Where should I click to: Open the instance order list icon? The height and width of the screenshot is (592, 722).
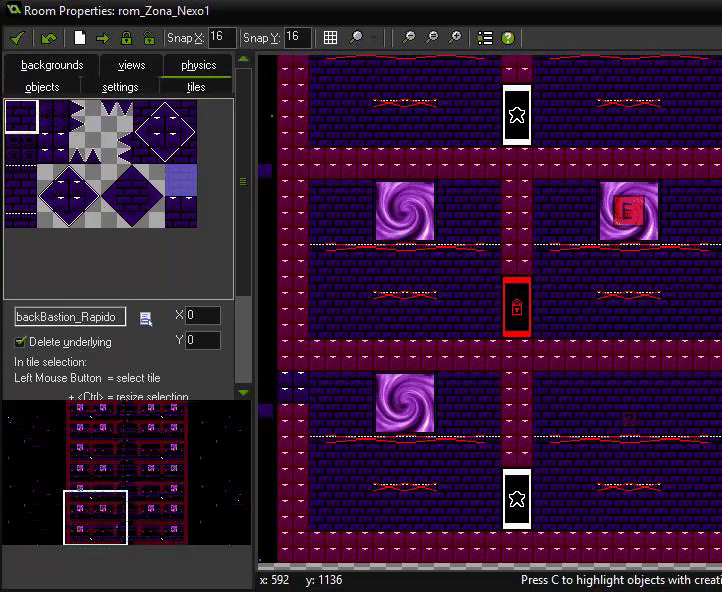click(x=485, y=38)
